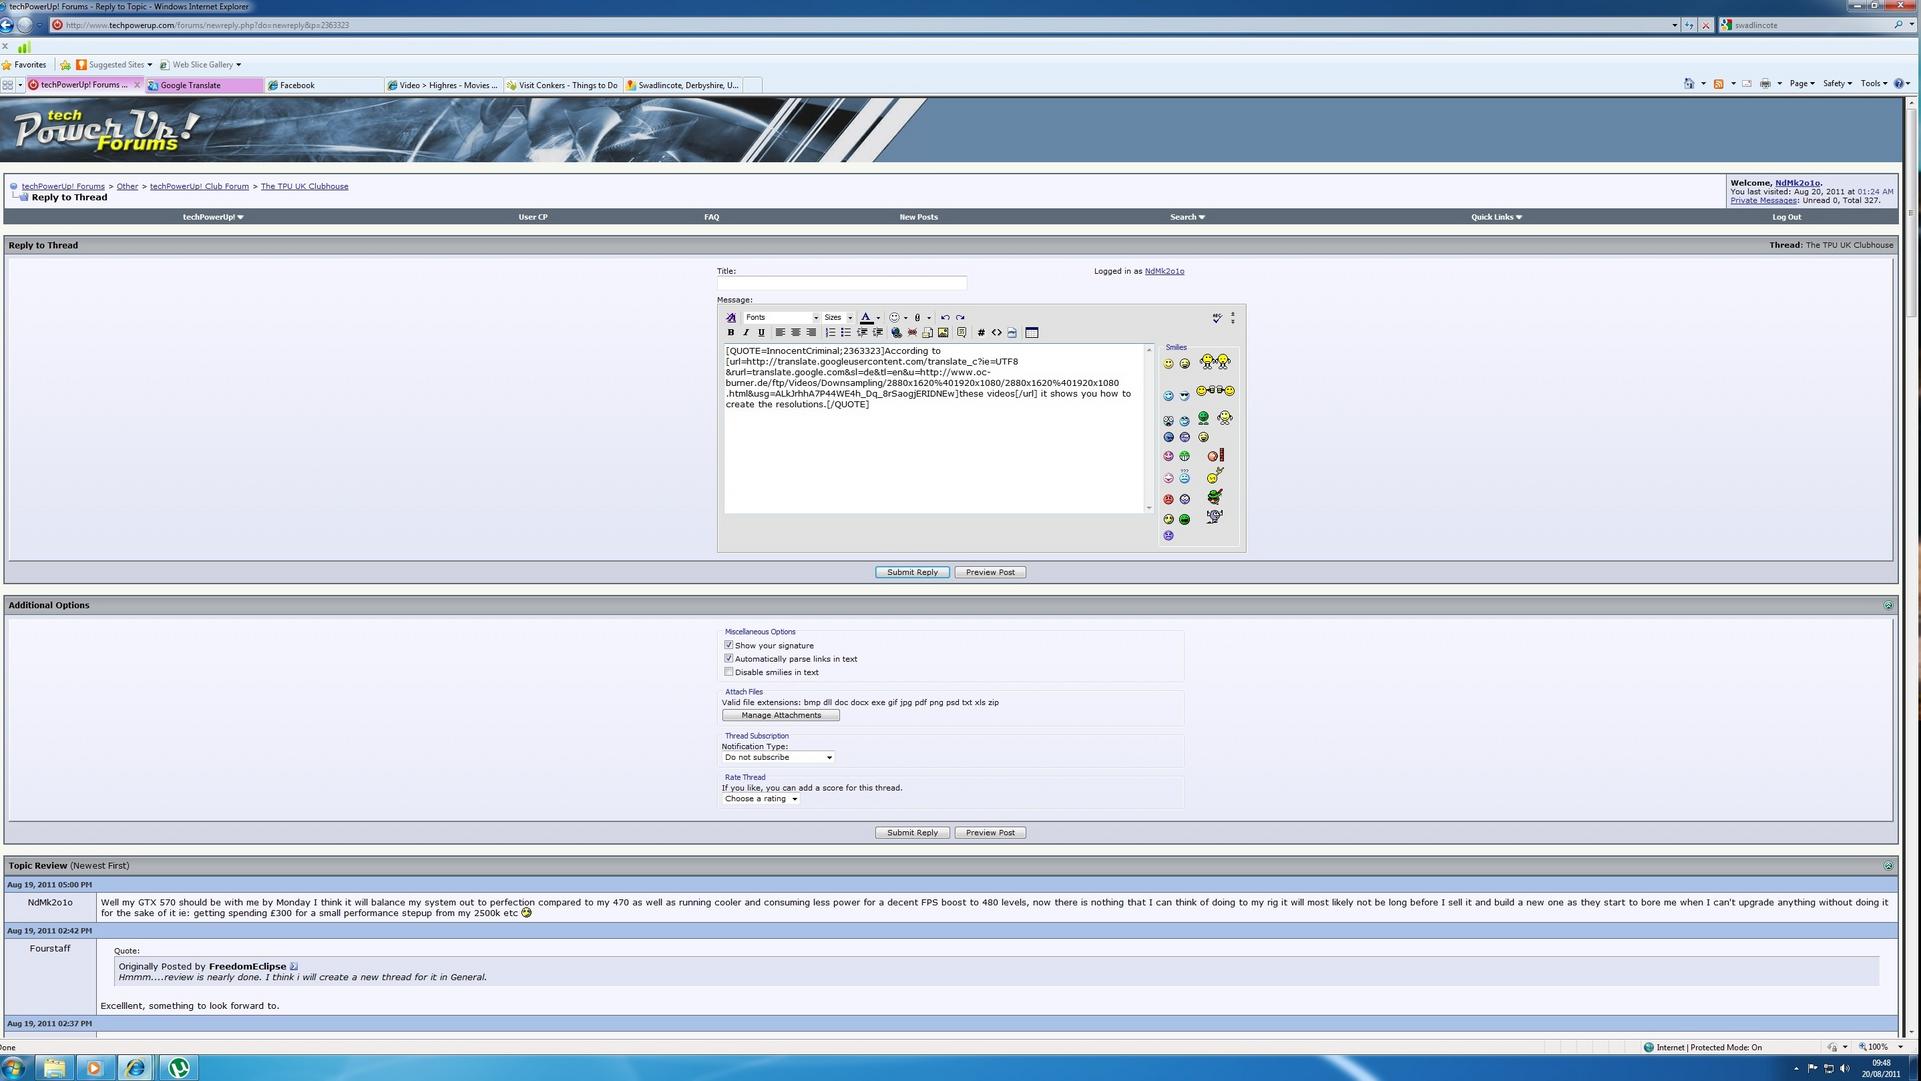Insert the red angry smiley

point(1168,499)
